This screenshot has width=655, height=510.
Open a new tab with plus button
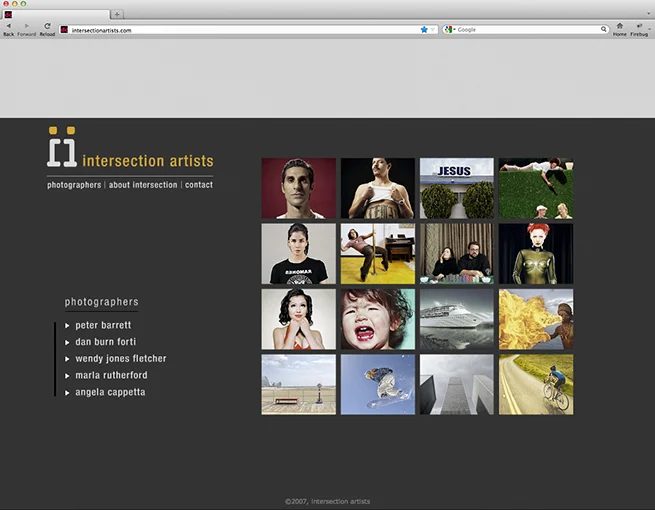point(117,14)
